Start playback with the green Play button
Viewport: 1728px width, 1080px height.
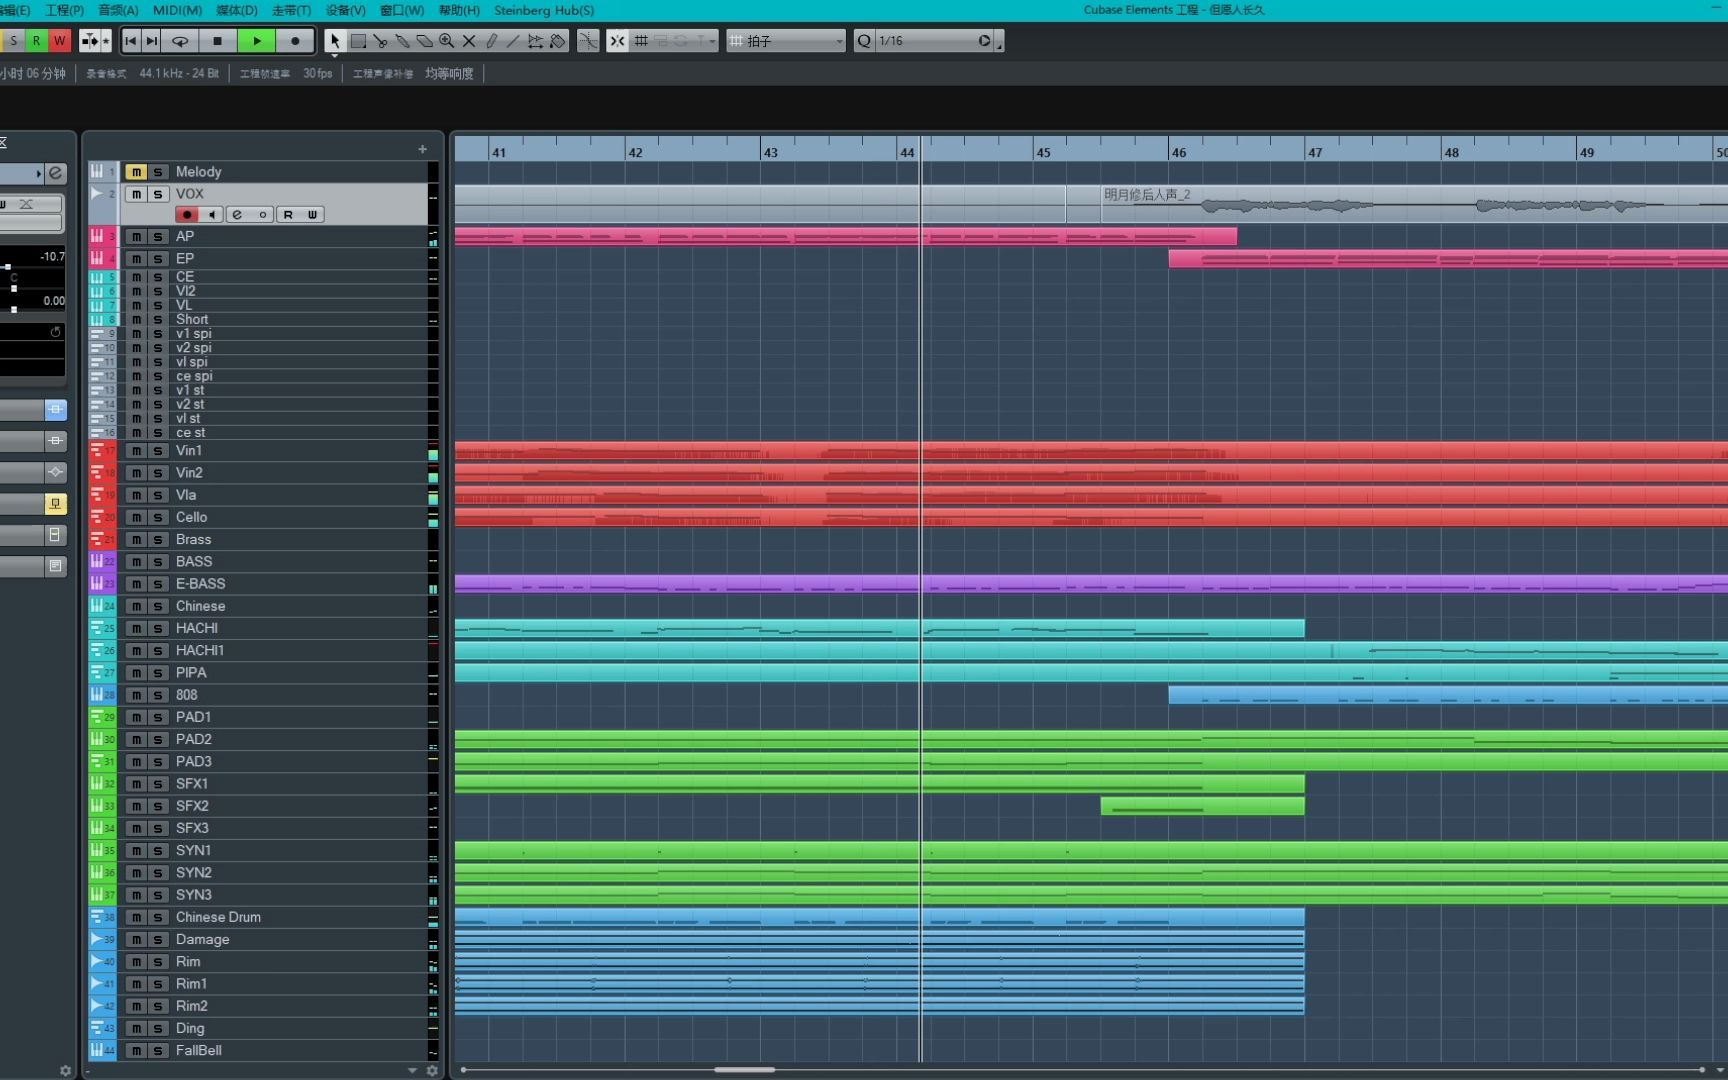pos(256,41)
